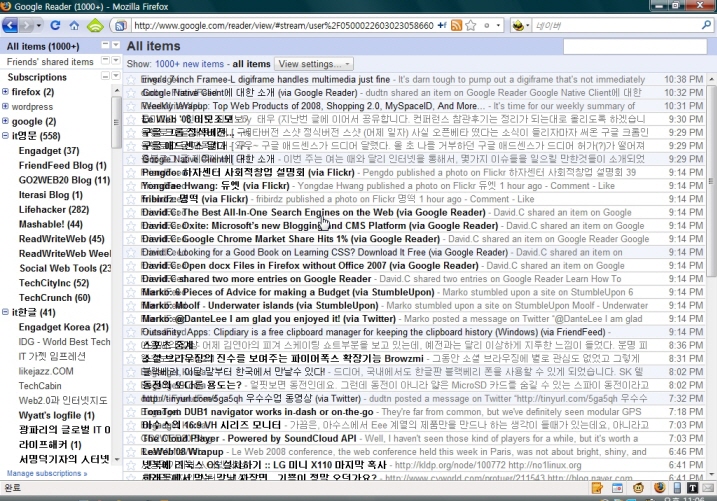Focus the Google Reader search box
This screenshot has width=717, height=501.
635,46
